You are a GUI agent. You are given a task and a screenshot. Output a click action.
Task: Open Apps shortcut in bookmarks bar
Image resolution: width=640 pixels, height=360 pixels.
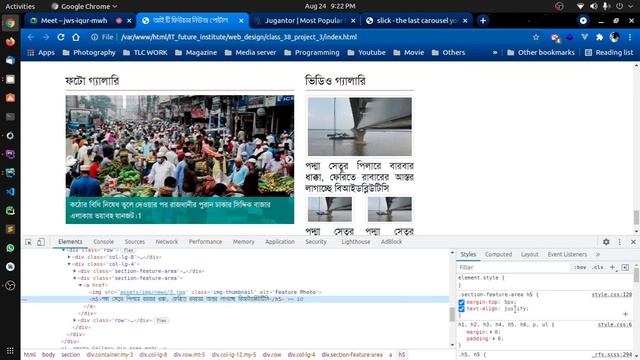pos(41,52)
